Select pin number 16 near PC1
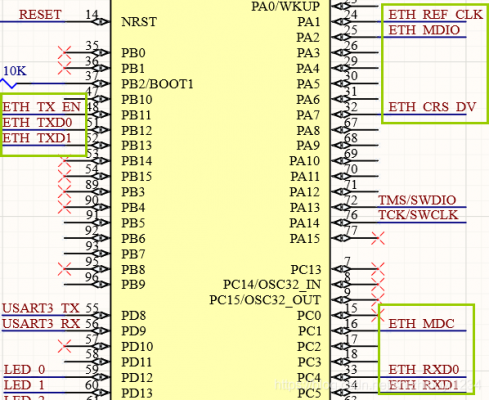 [351, 323]
